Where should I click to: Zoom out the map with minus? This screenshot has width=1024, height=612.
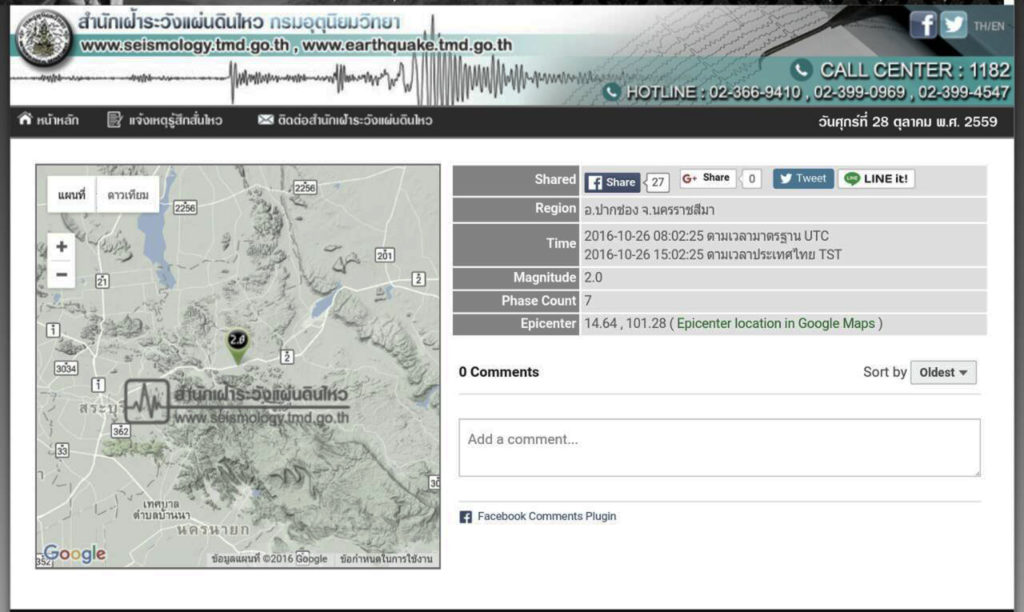coord(61,274)
